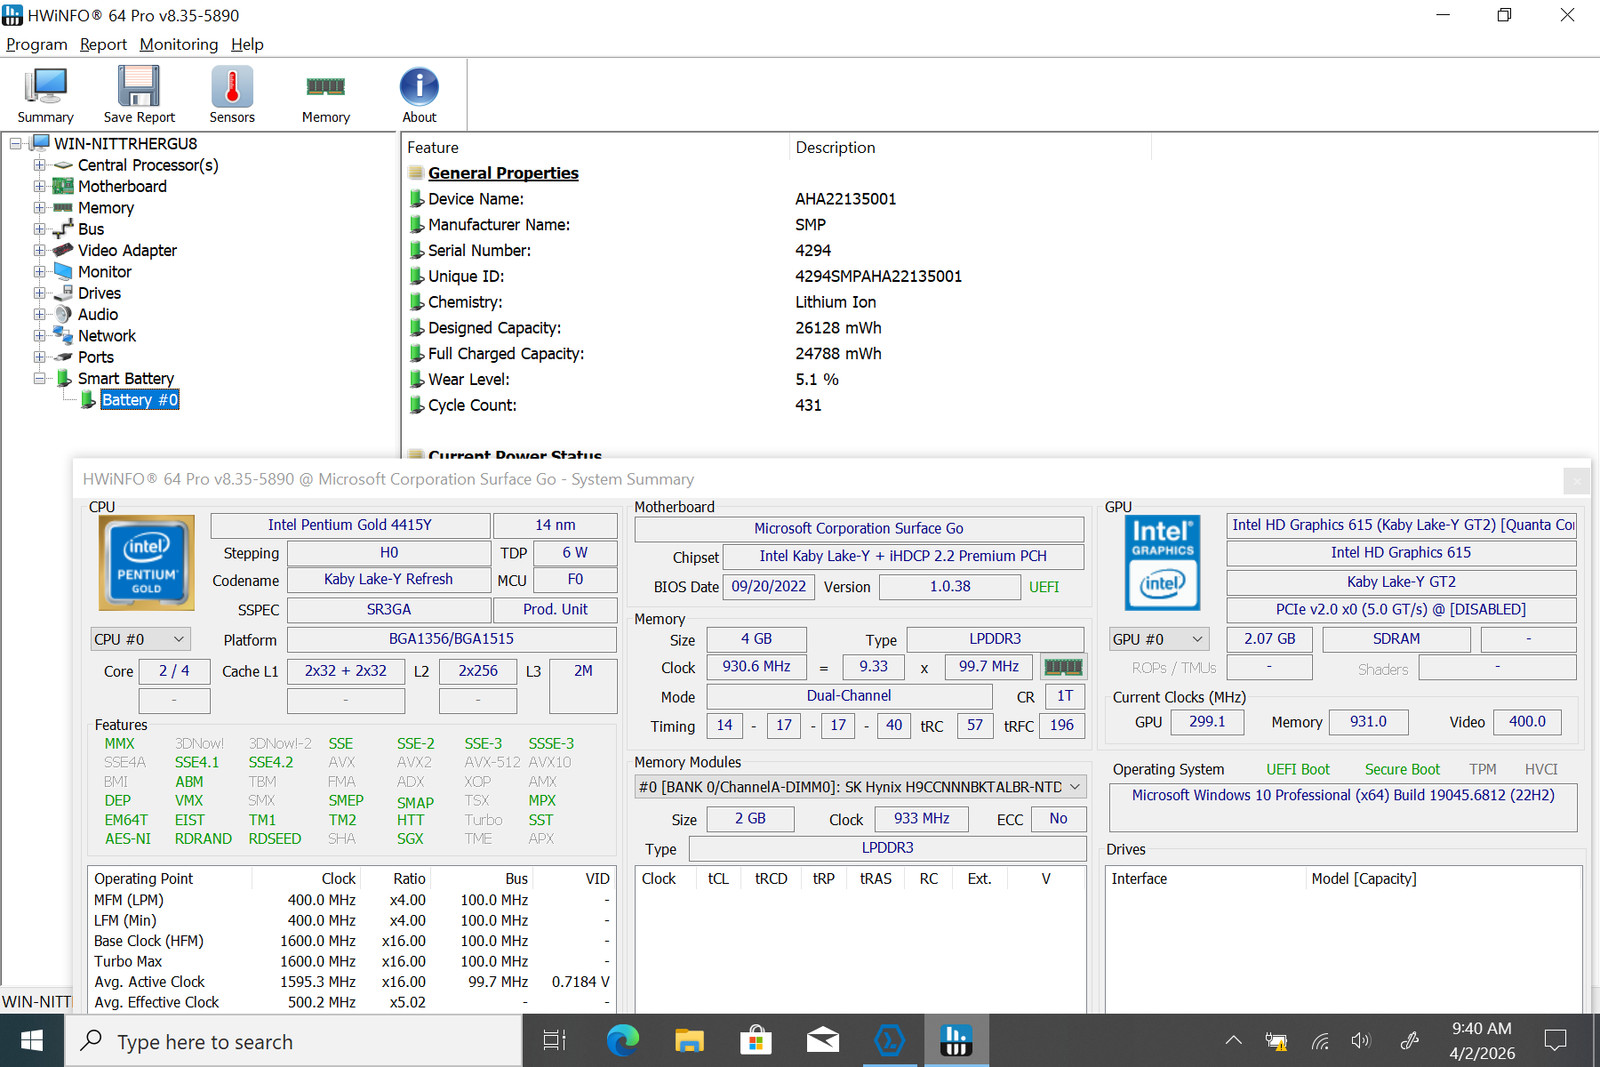Select the WIN-NITTRHERGU8 root node

[125, 144]
